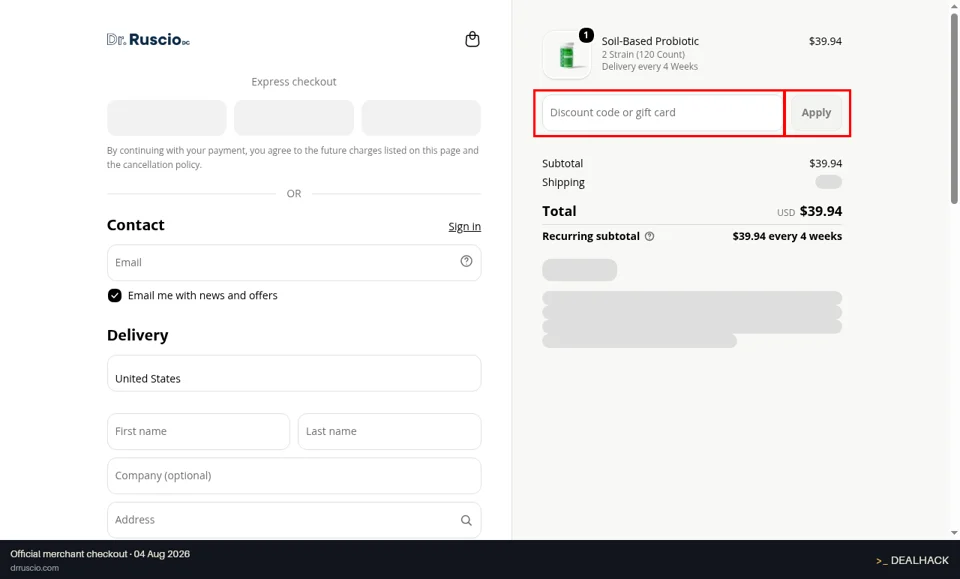
Task: Click the page vertical scrollbar thumb
Action: click(x=954, y=107)
